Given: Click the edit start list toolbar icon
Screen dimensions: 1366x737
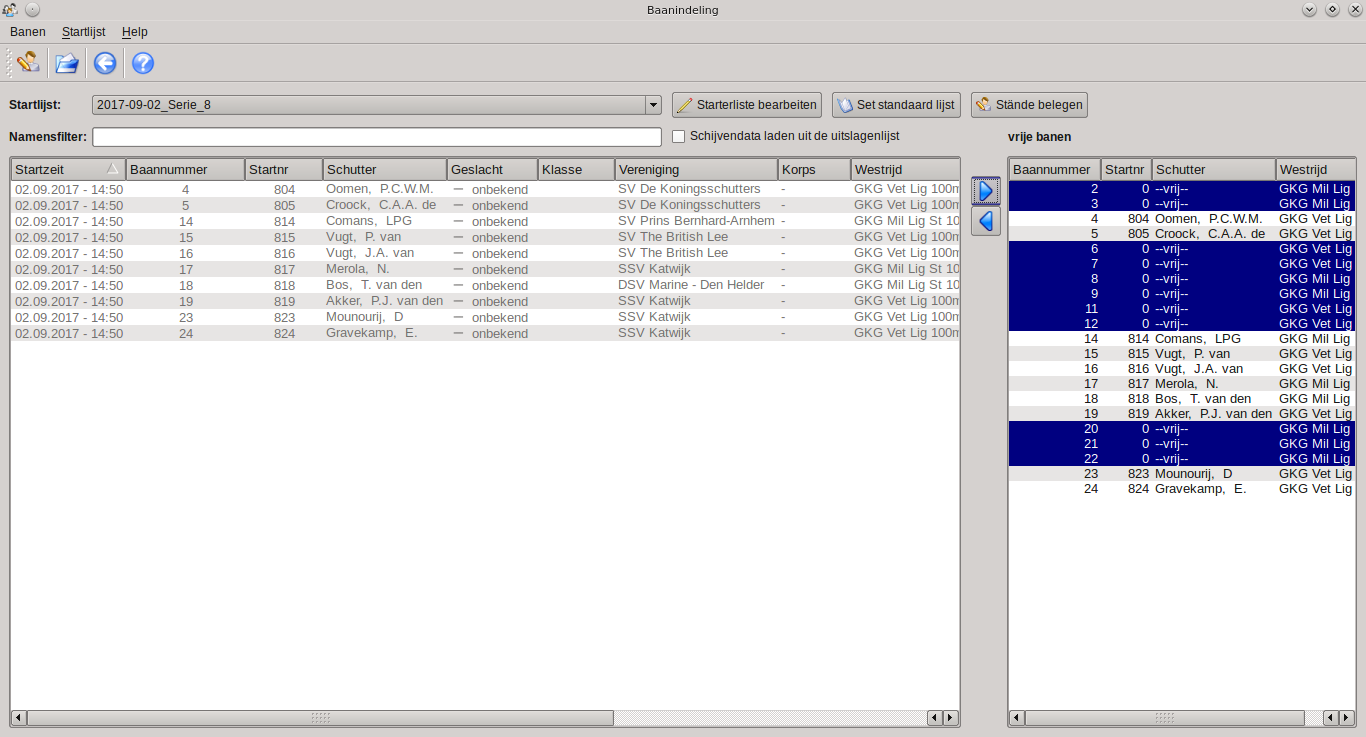Looking at the screenshot, I should click(x=28, y=63).
